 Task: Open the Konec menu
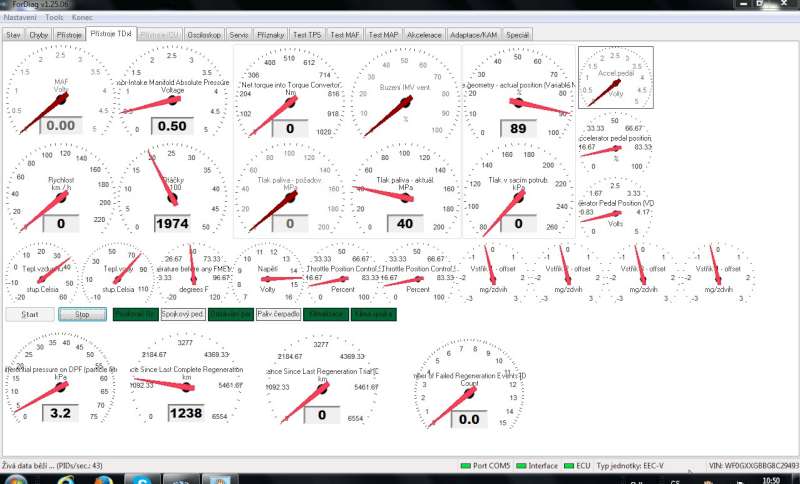tap(83, 18)
